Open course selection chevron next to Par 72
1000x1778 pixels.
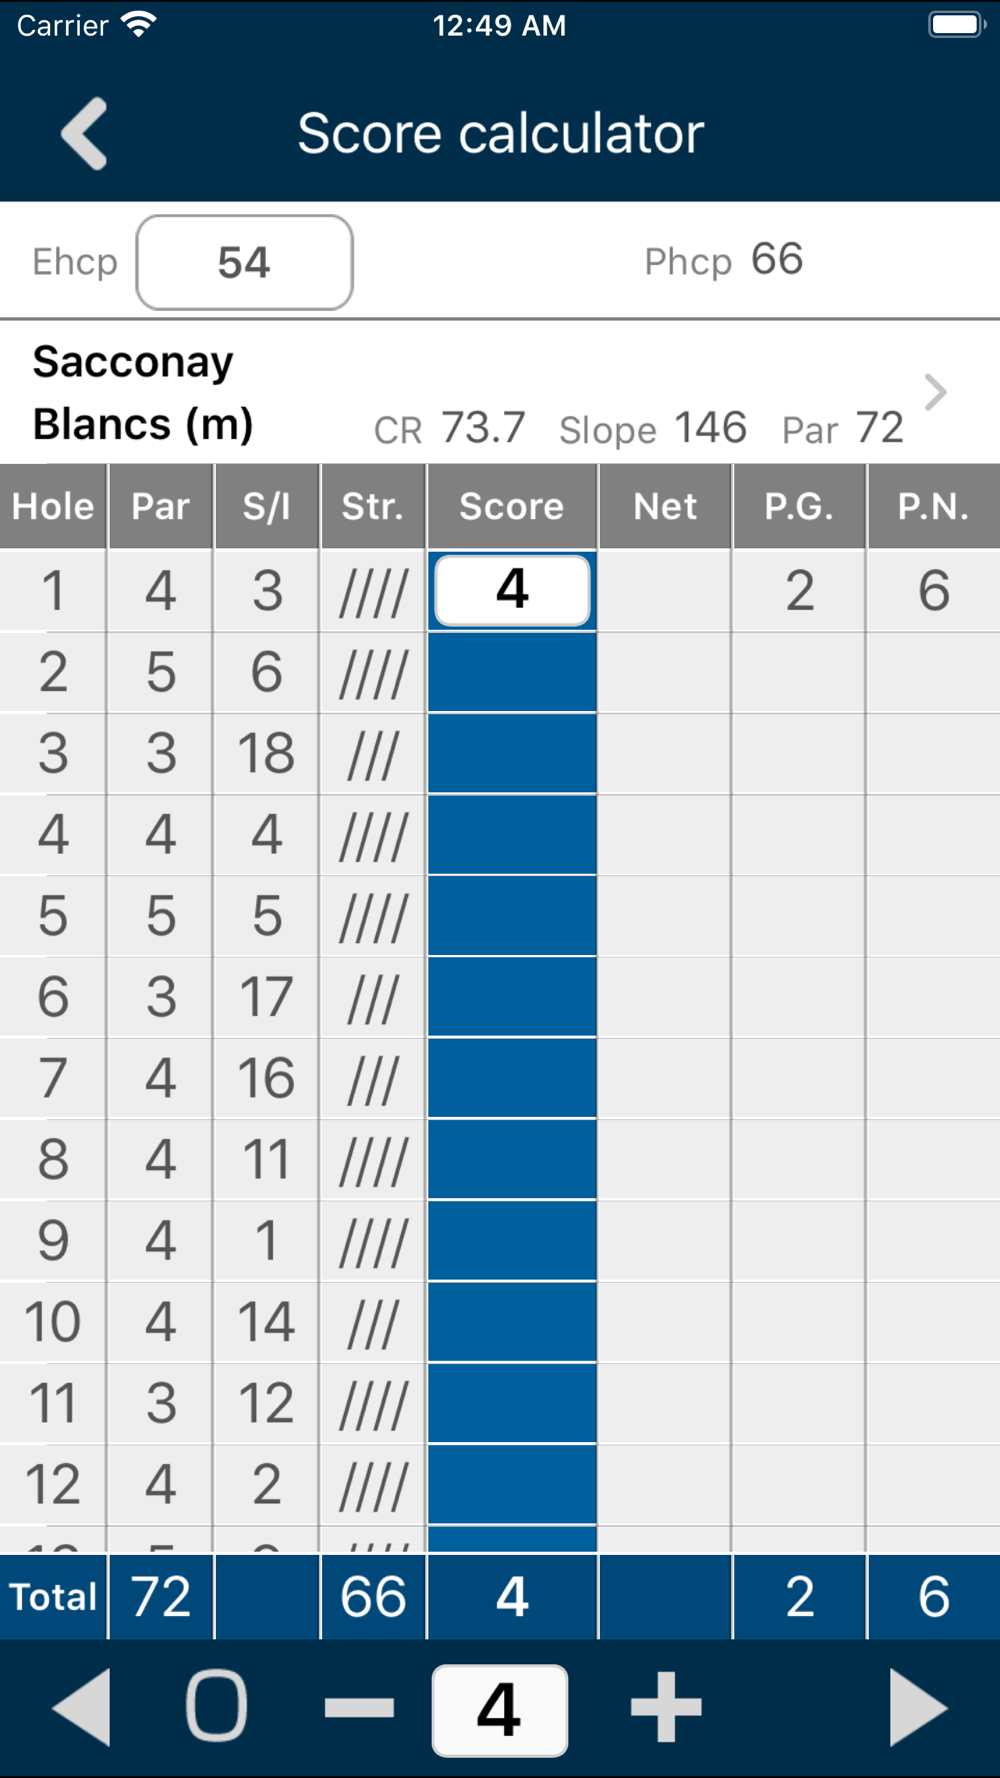pos(935,392)
